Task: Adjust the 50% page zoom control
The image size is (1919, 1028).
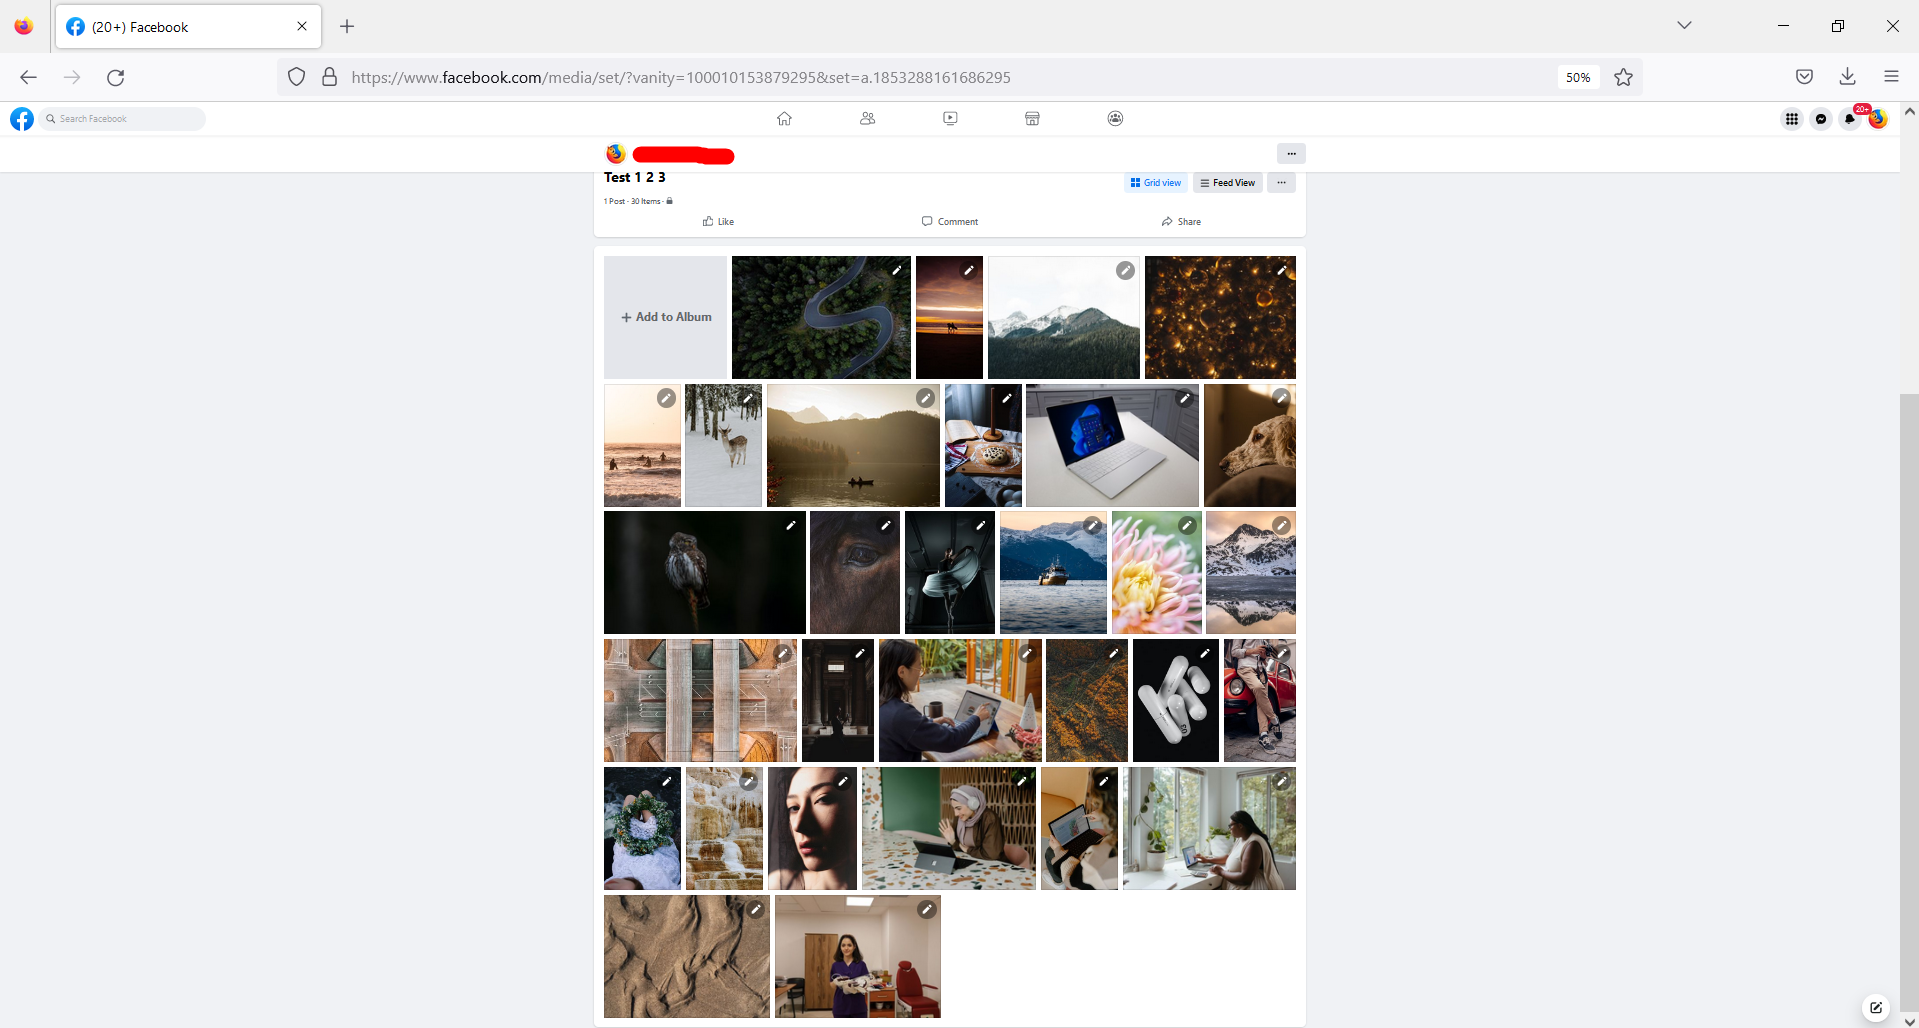Action: pos(1577,77)
